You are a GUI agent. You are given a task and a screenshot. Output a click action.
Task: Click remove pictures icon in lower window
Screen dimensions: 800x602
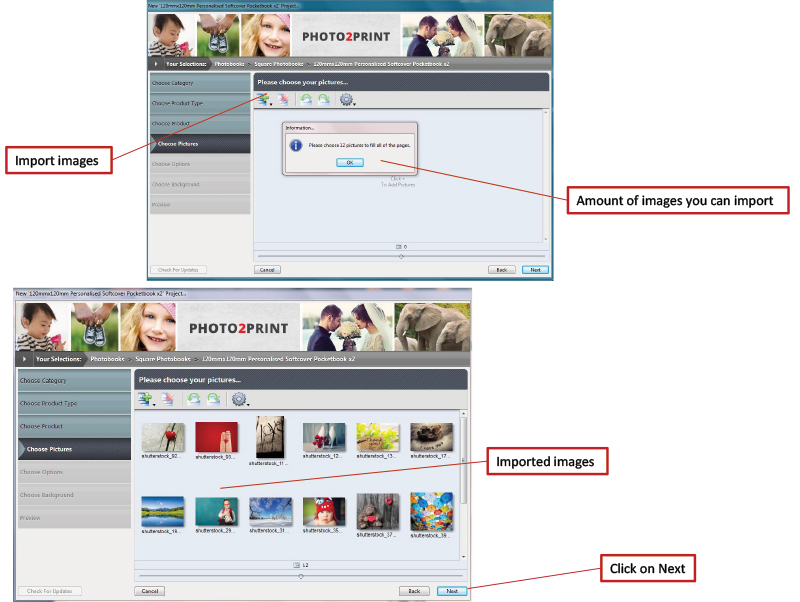(x=169, y=399)
